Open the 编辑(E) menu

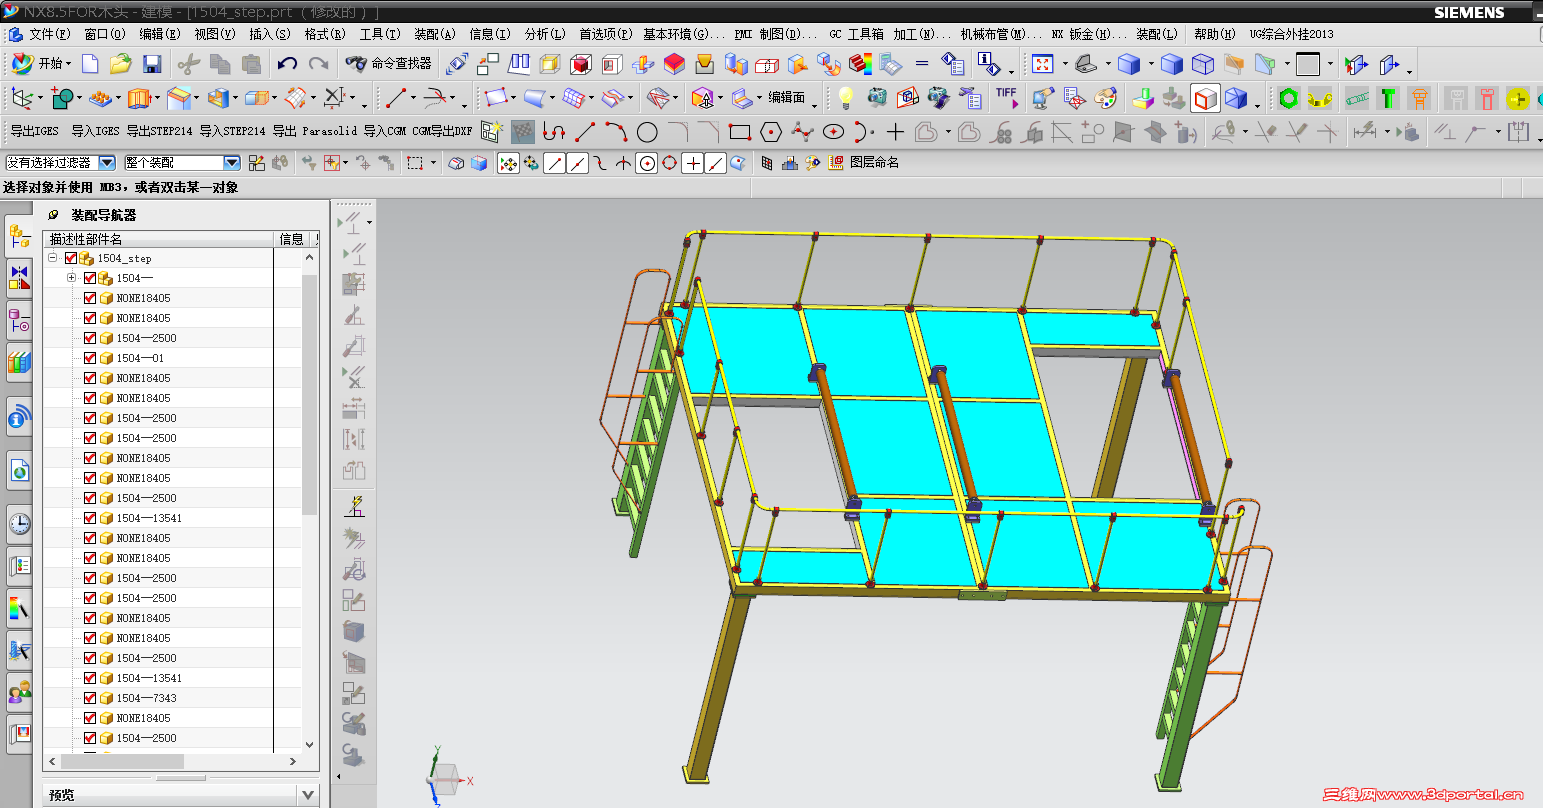click(x=160, y=34)
